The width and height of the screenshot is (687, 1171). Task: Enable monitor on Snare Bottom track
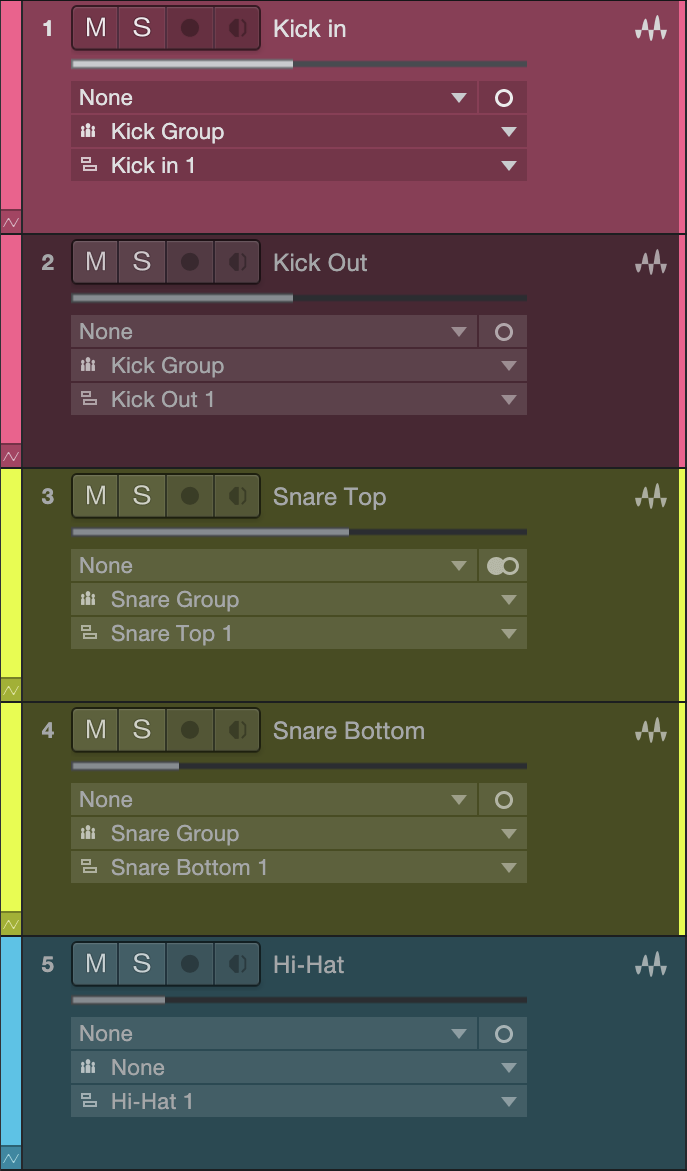pyautogui.click(x=237, y=730)
